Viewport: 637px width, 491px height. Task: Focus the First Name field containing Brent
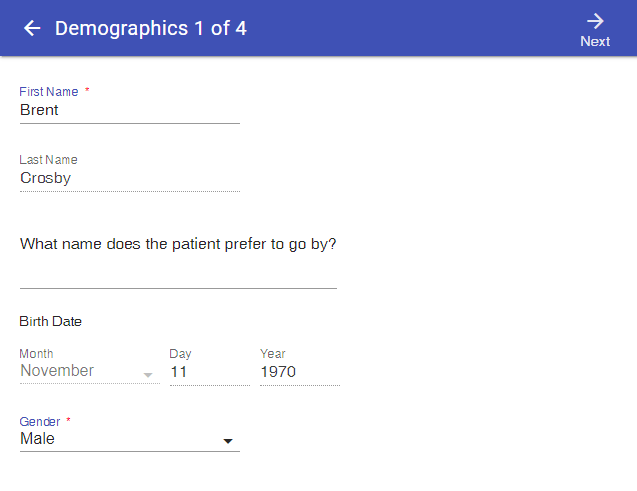[x=129, y=111]
